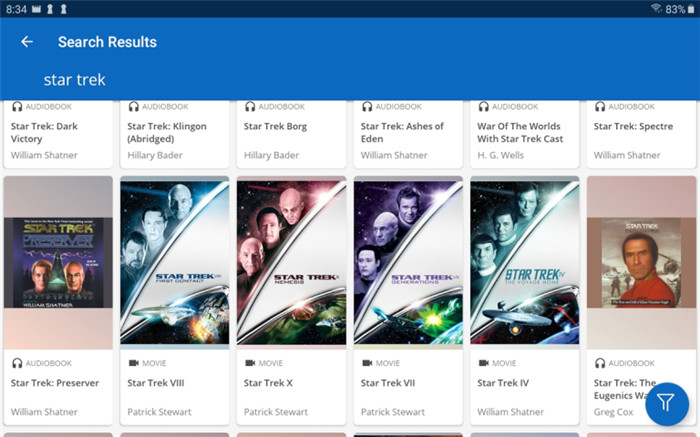
Task: Tap the headphones icon on Star Trek: Preserver card
Action: click(17, 363)
